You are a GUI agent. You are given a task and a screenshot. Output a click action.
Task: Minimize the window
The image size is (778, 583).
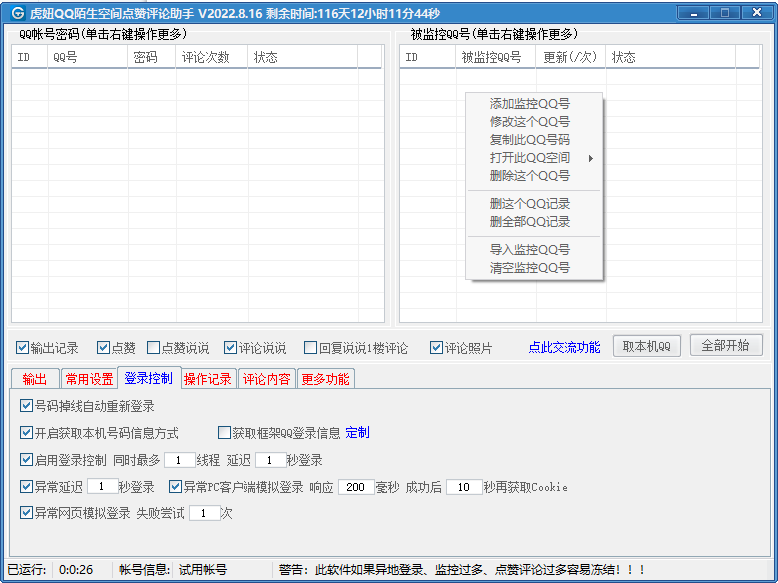coord(694,12)
